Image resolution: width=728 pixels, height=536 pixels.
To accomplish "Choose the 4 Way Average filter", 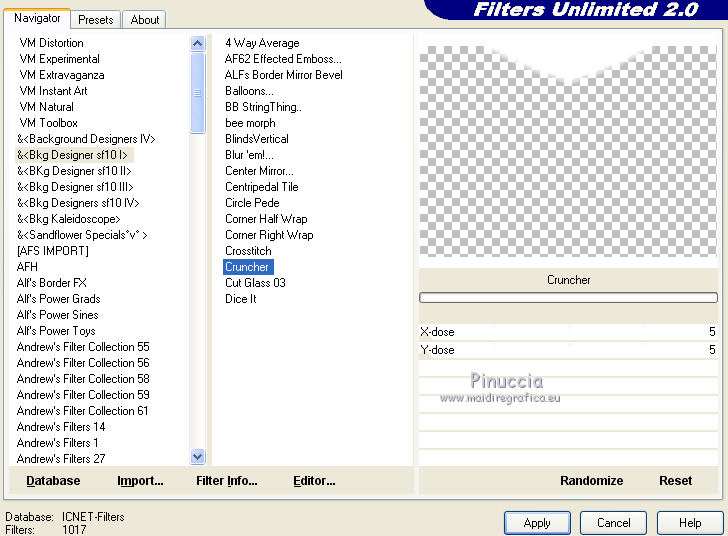I will click(x=262, y=43).
